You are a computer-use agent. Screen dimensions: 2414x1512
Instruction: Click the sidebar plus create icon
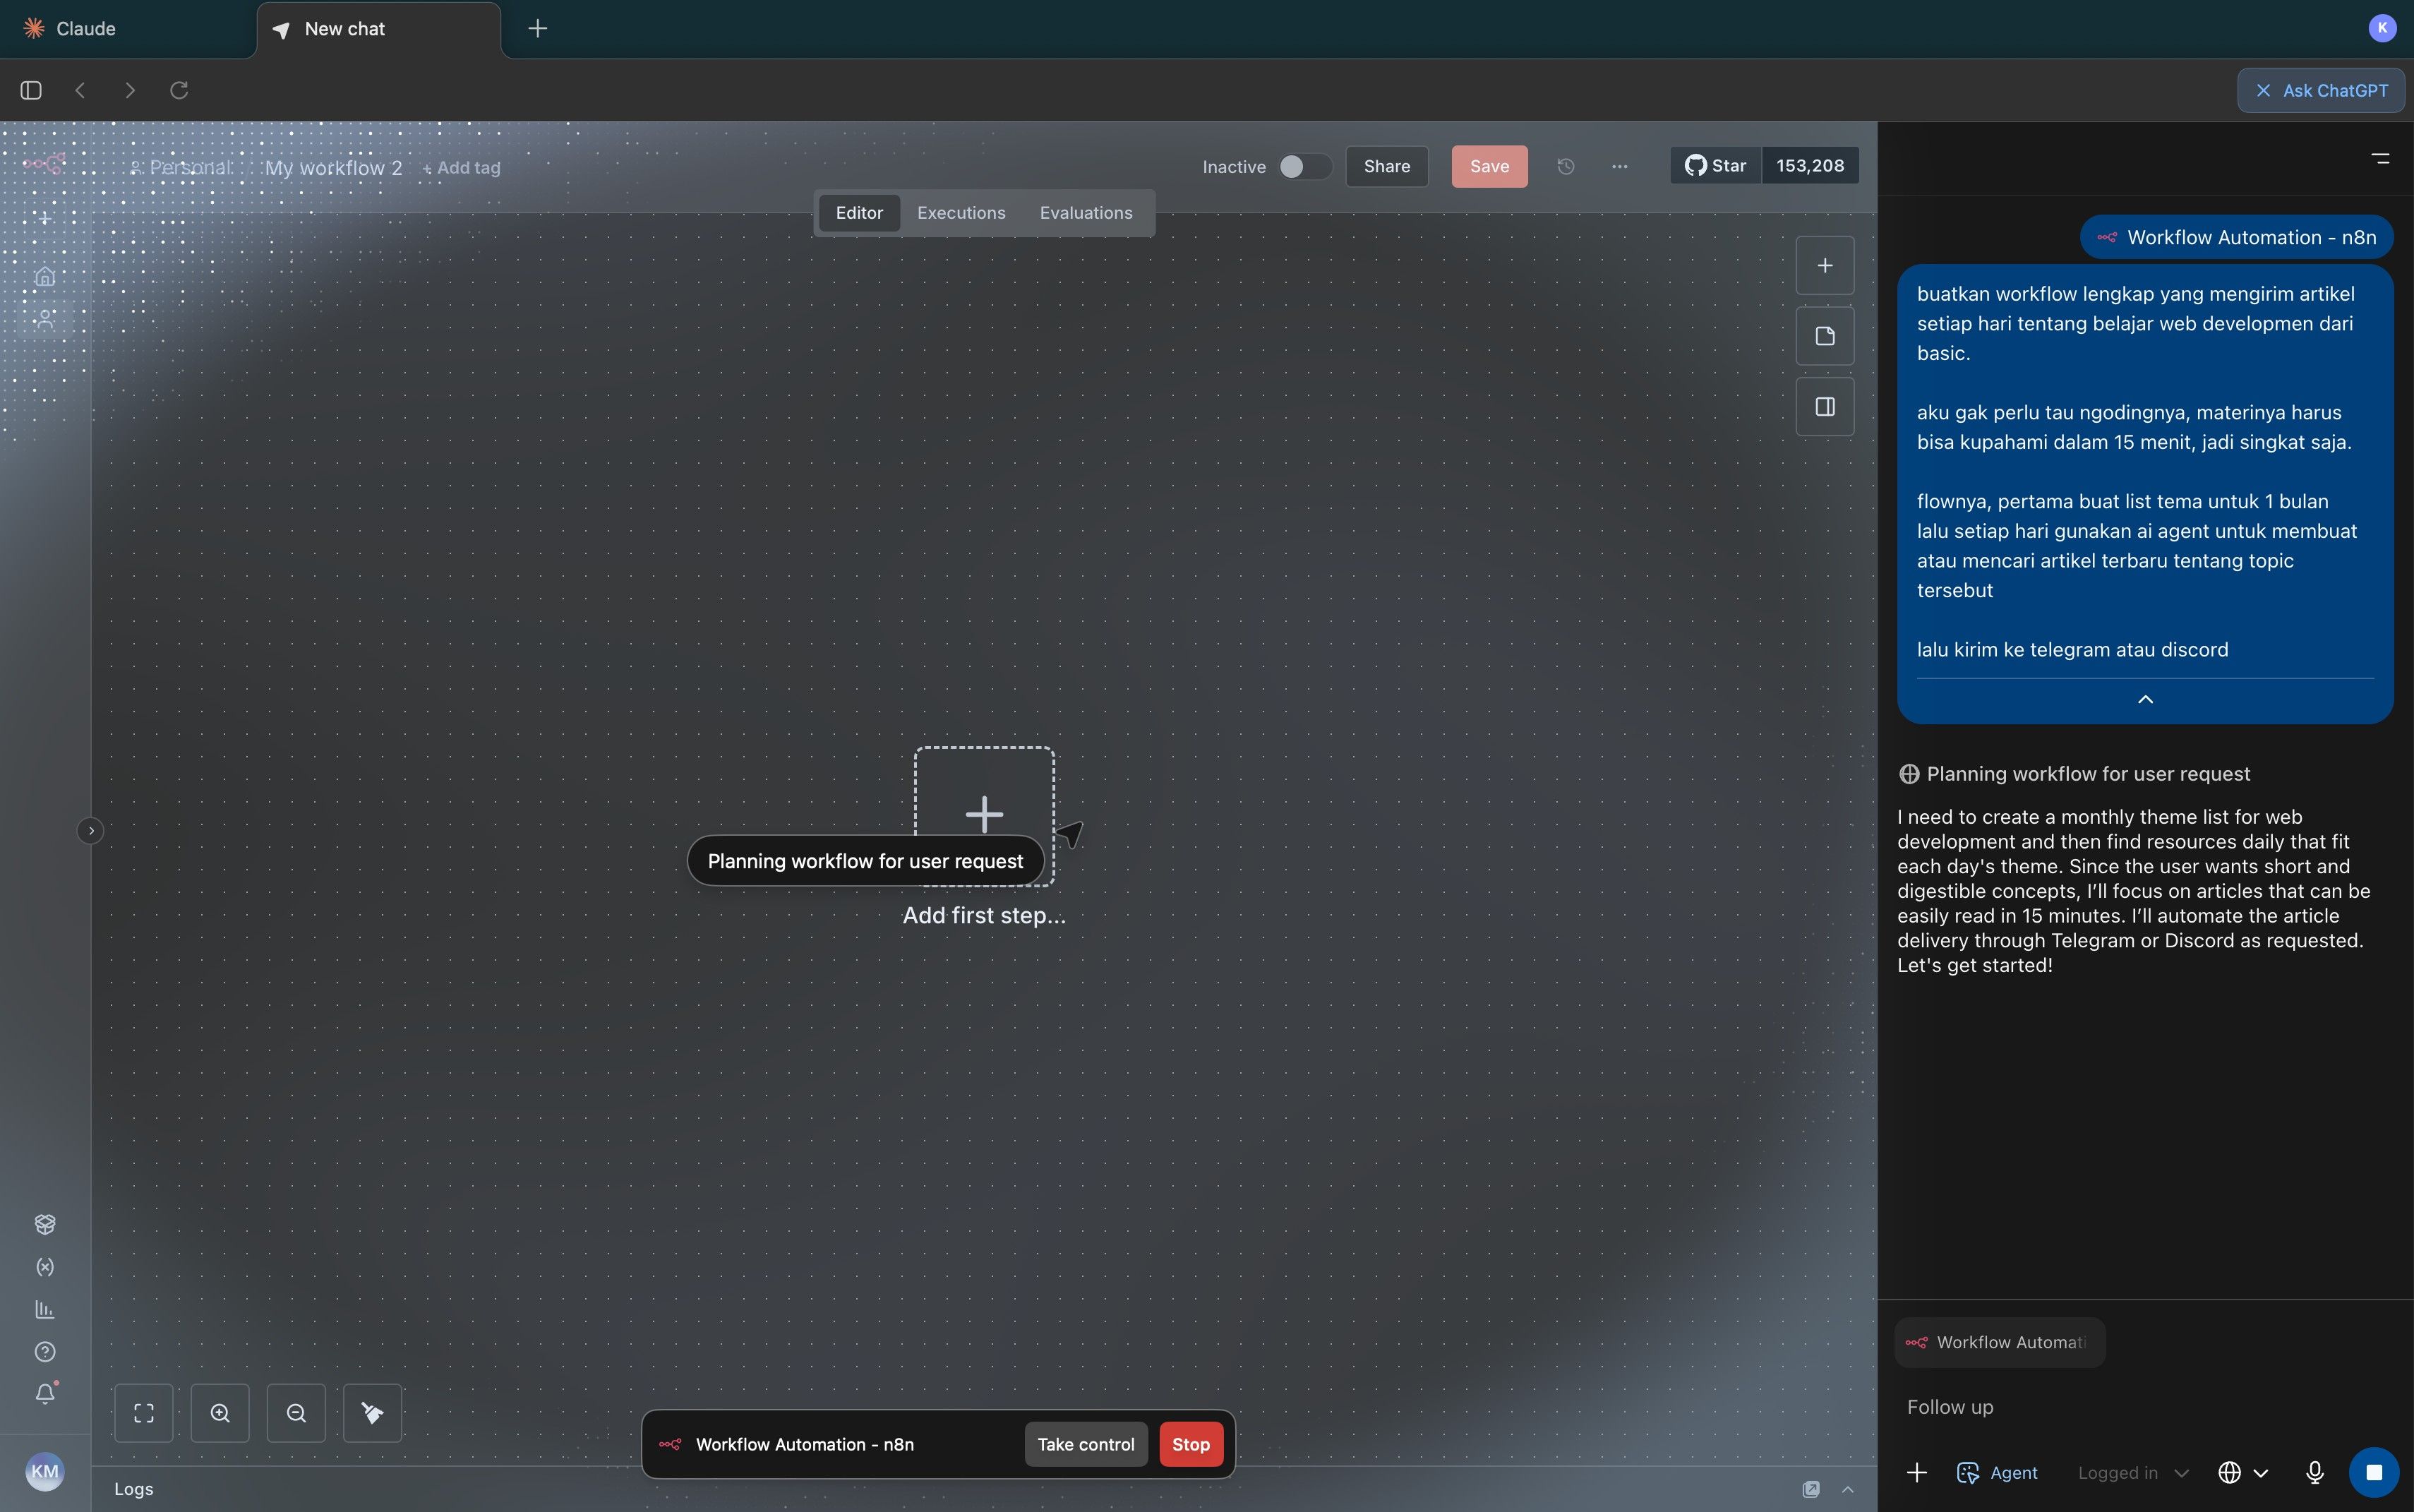tap(45, 218)
